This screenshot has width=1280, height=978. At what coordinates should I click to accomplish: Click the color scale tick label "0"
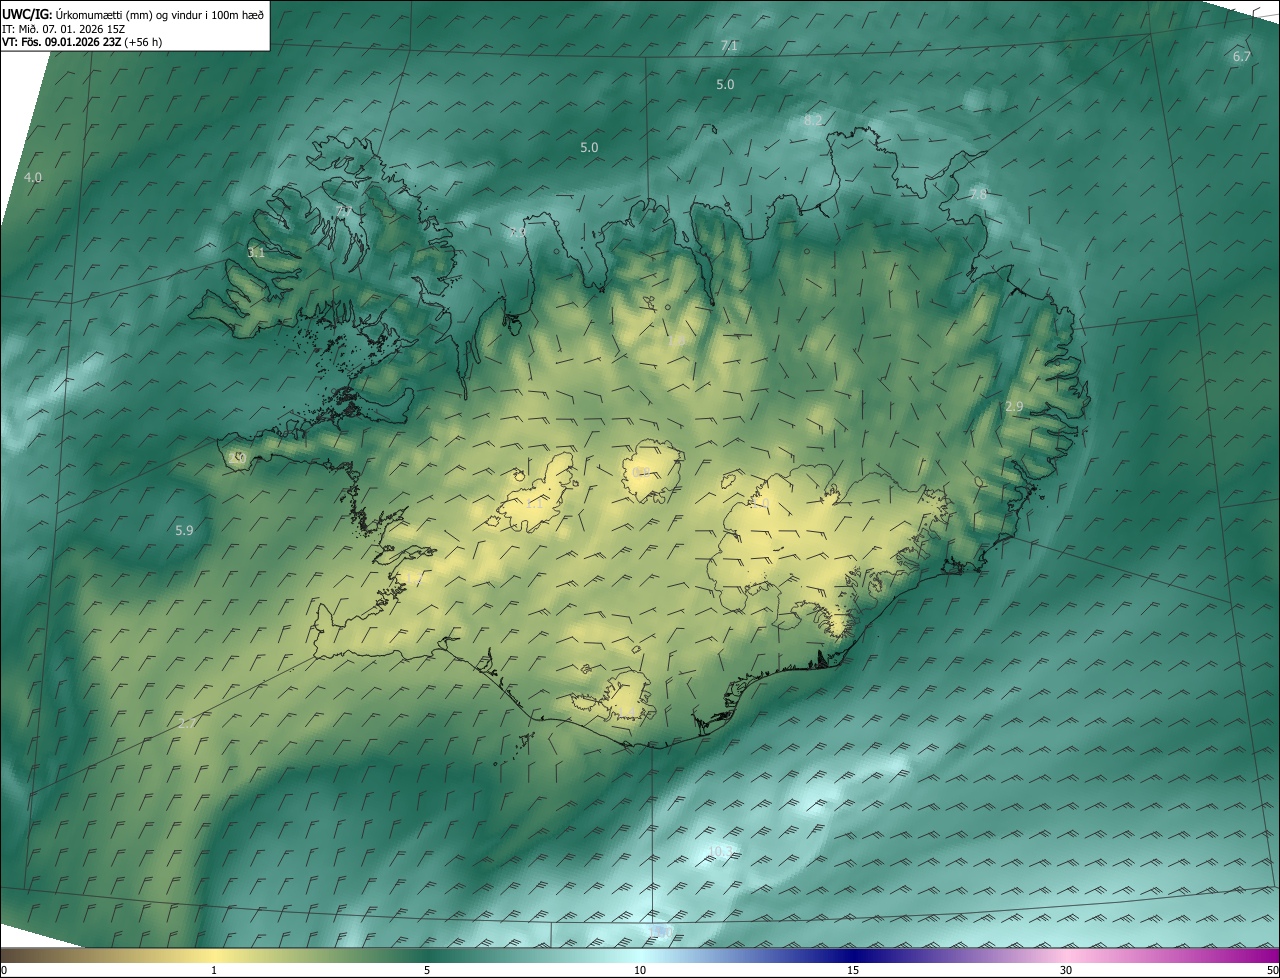4,970
